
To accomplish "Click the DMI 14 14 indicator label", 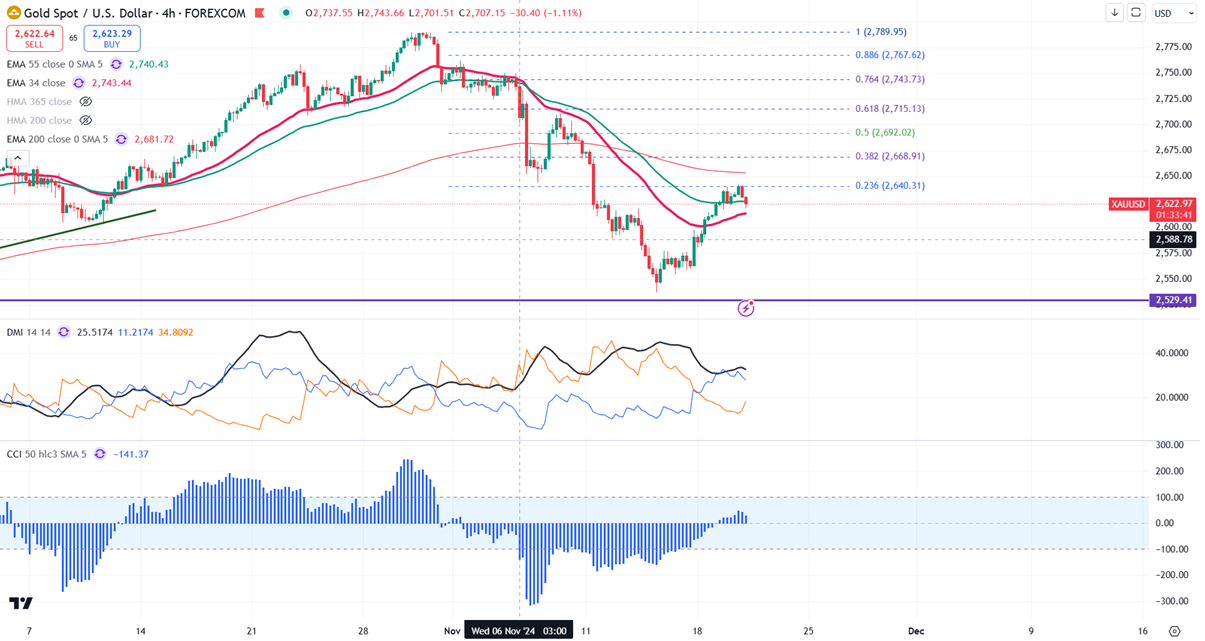I will (29, 331).
